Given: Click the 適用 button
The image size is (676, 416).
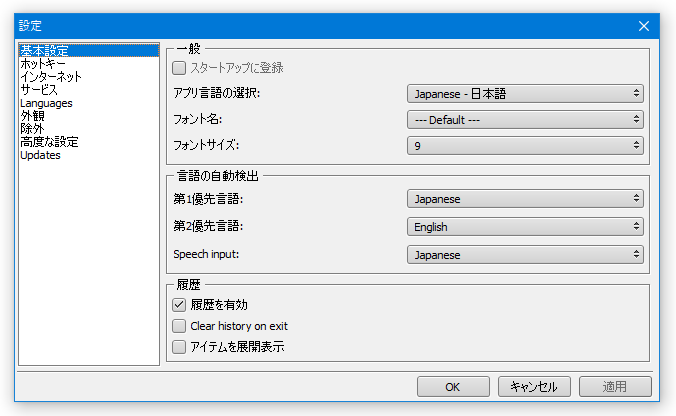Looking at the screenshot, I should pos(615,387).
